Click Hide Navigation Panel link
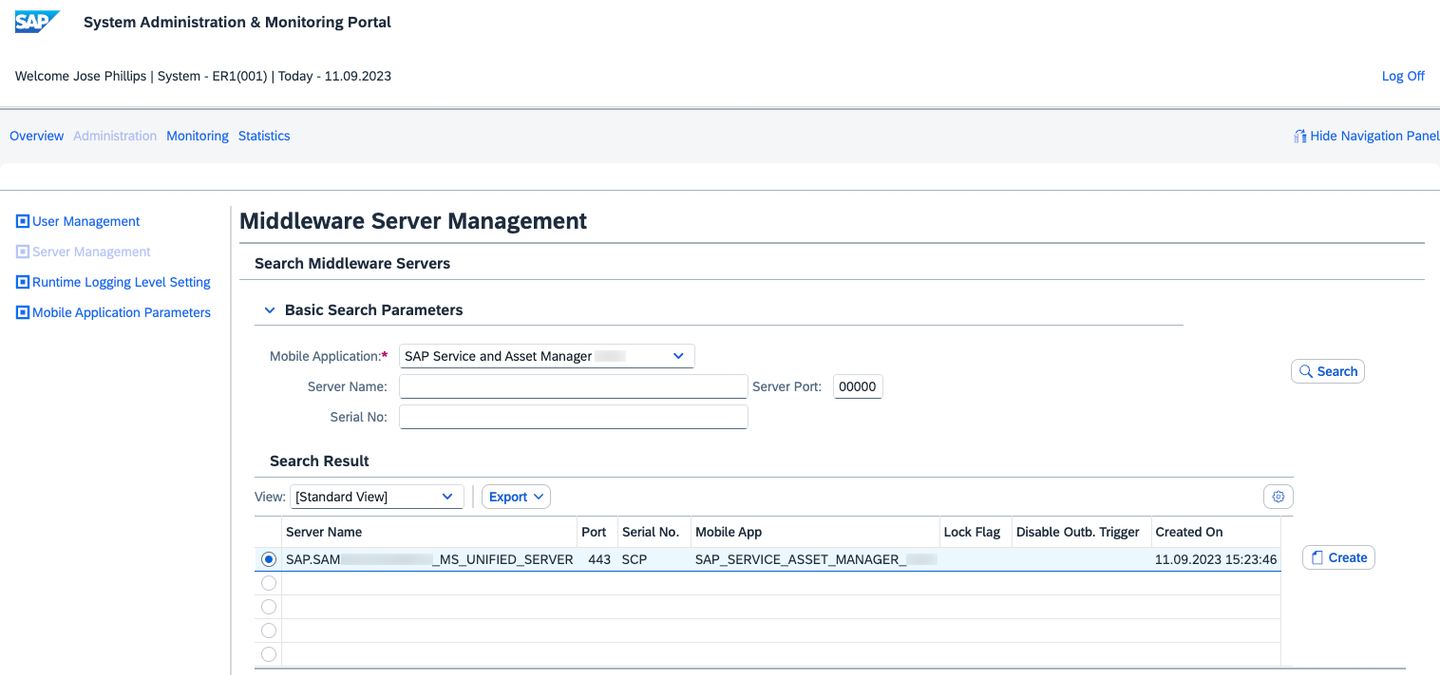Image resolution: width=1440 pixels, height=675 pixels. click(1374, 136)
